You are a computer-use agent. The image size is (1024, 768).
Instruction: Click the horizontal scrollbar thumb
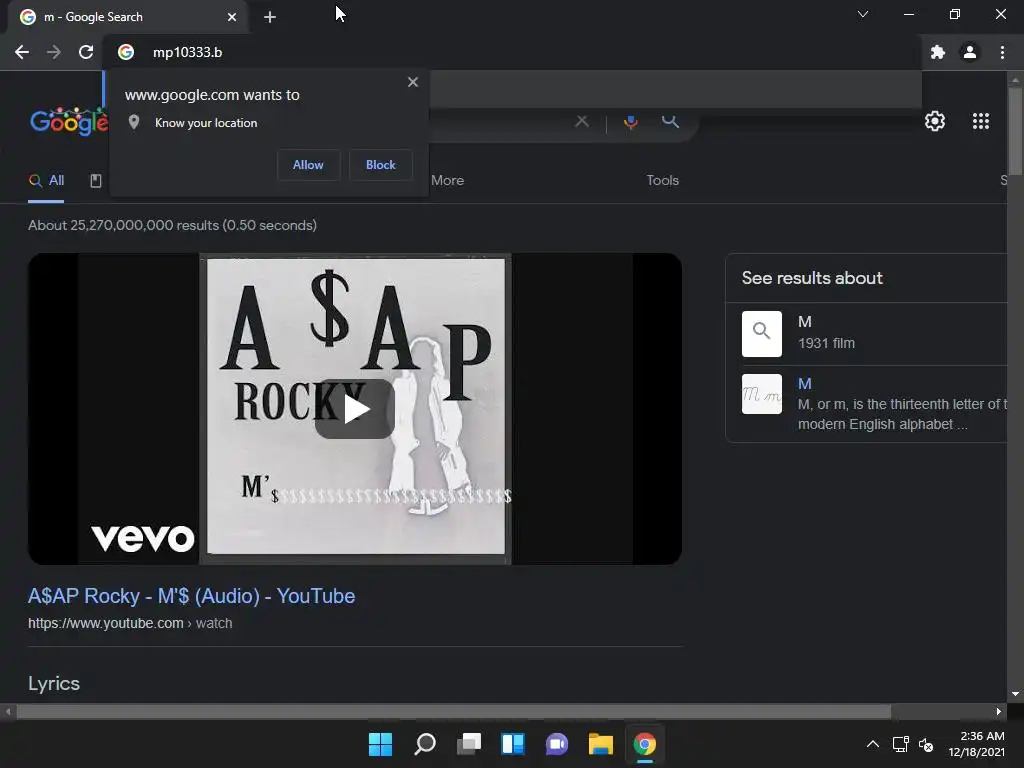pyautogui.click(x=454, y=711)
